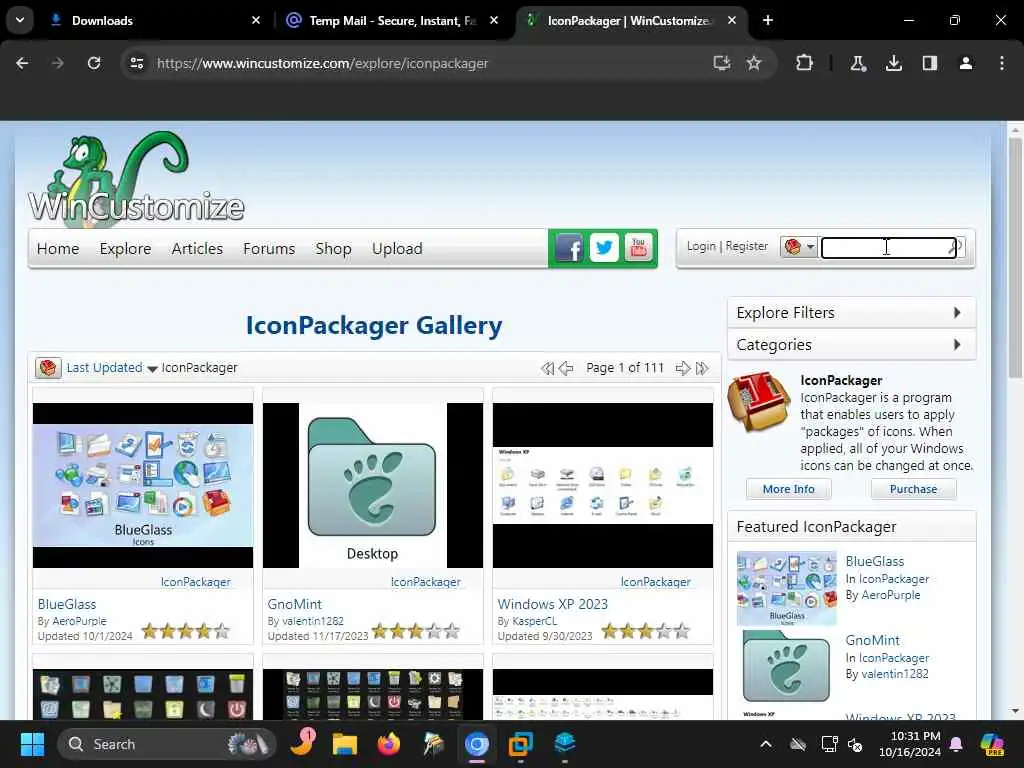Open the Facebook social icon
Viewport: 1024px width, 768px height.
569,248
